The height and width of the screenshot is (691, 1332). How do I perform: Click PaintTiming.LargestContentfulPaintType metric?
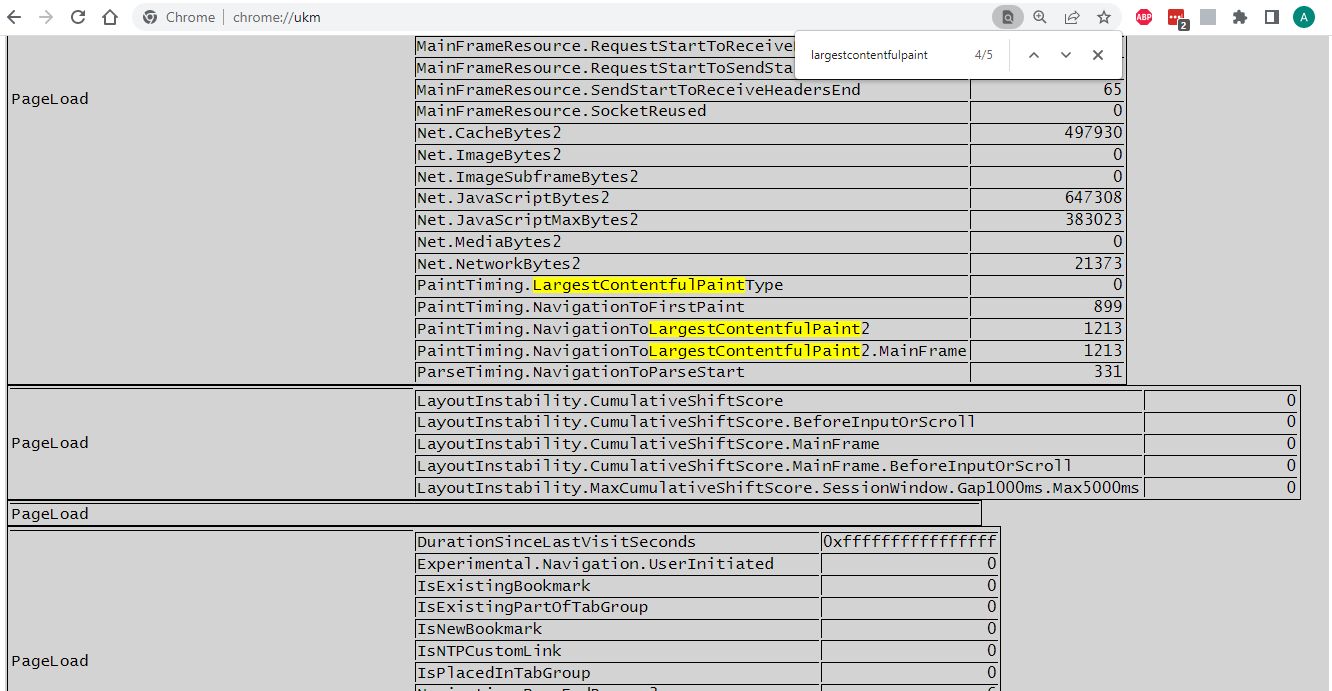600,285
